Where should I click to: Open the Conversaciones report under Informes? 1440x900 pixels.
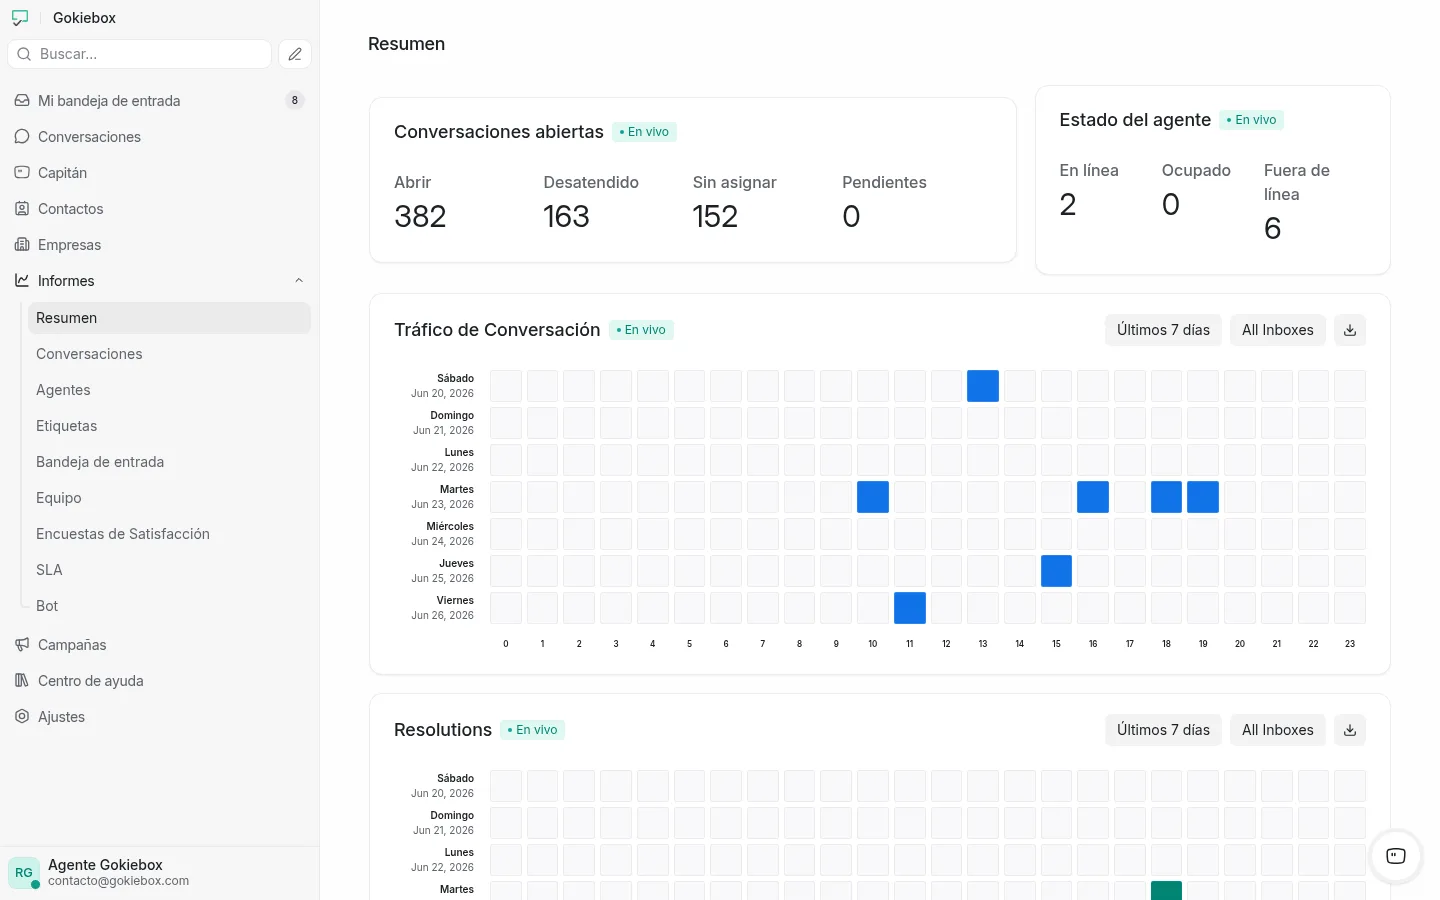[169, 354]
